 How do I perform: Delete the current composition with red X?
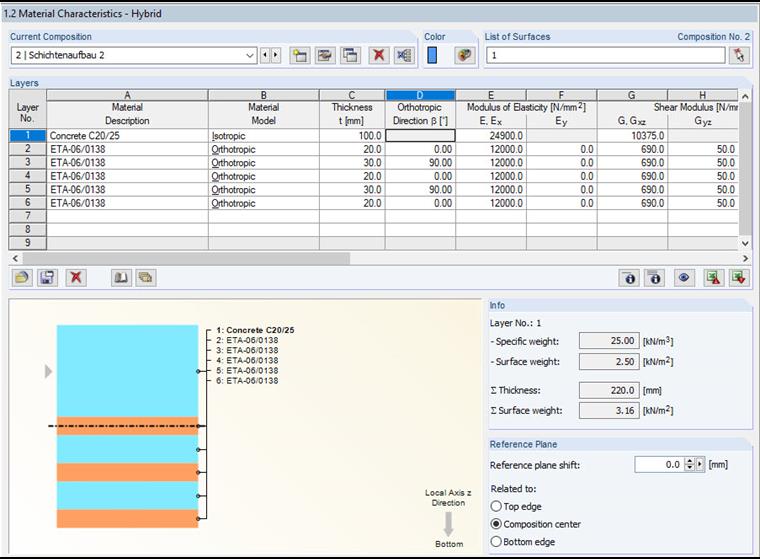click(x=379, y=55)
